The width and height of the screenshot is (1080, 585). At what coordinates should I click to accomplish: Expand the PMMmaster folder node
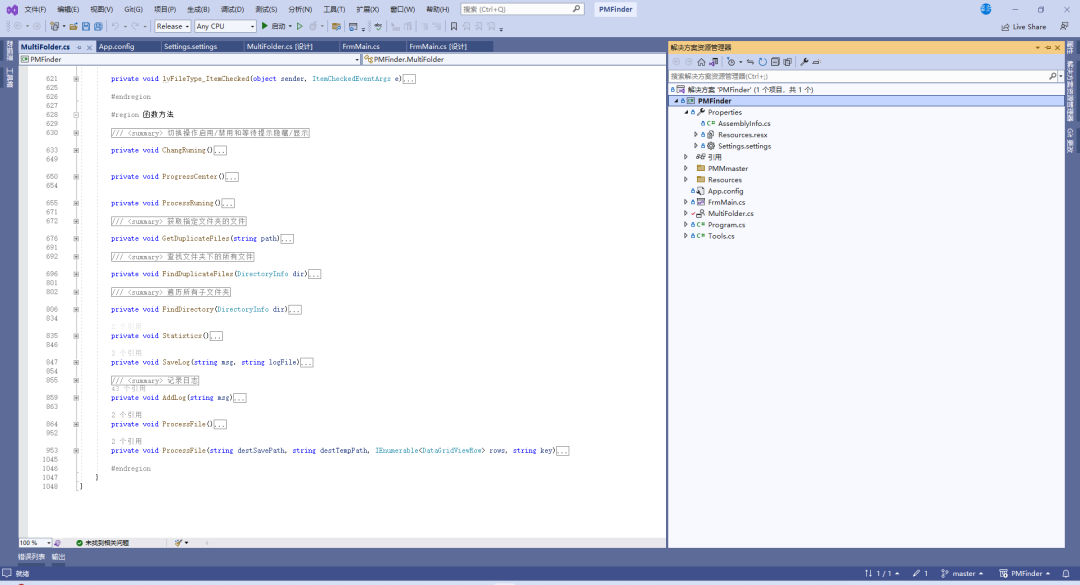coord(686,169)
